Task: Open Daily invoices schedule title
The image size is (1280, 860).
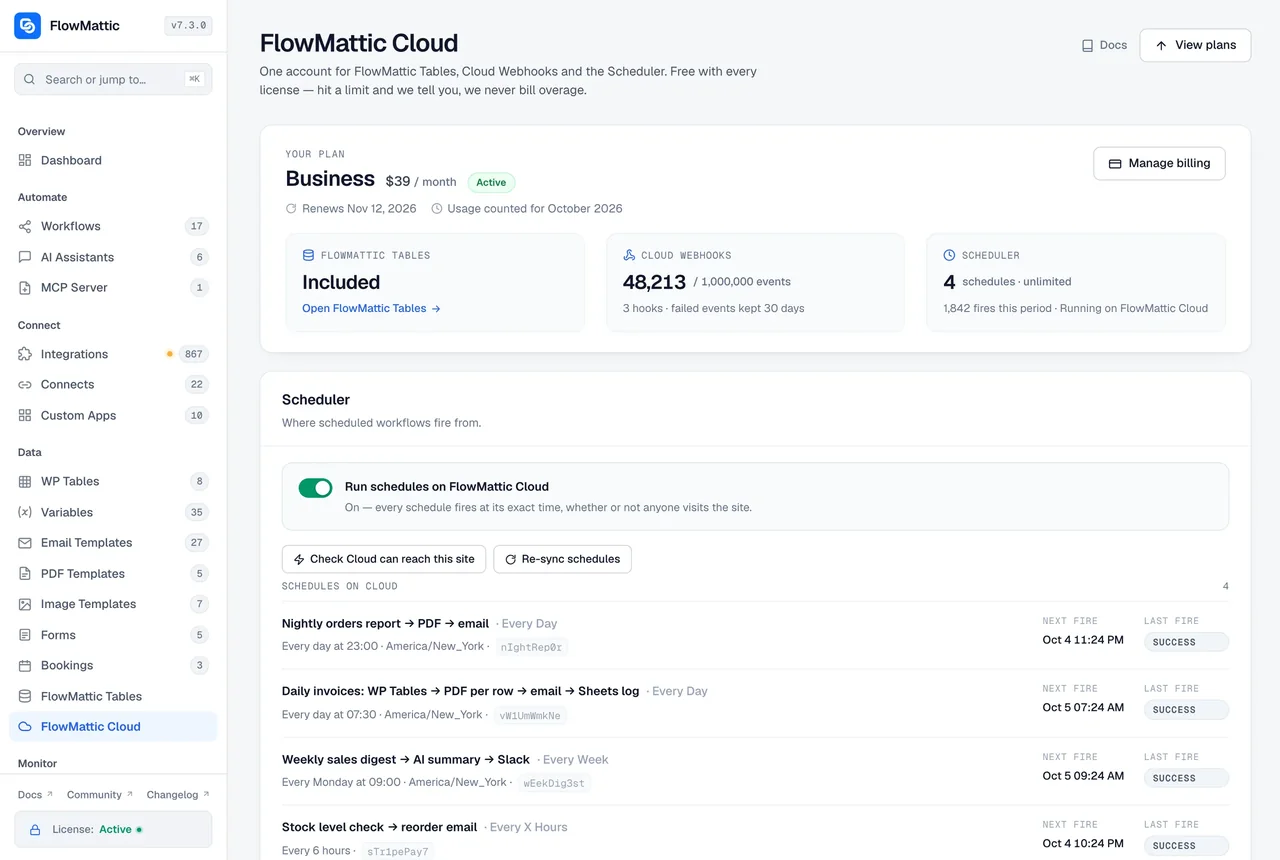Action: (460, 691)
